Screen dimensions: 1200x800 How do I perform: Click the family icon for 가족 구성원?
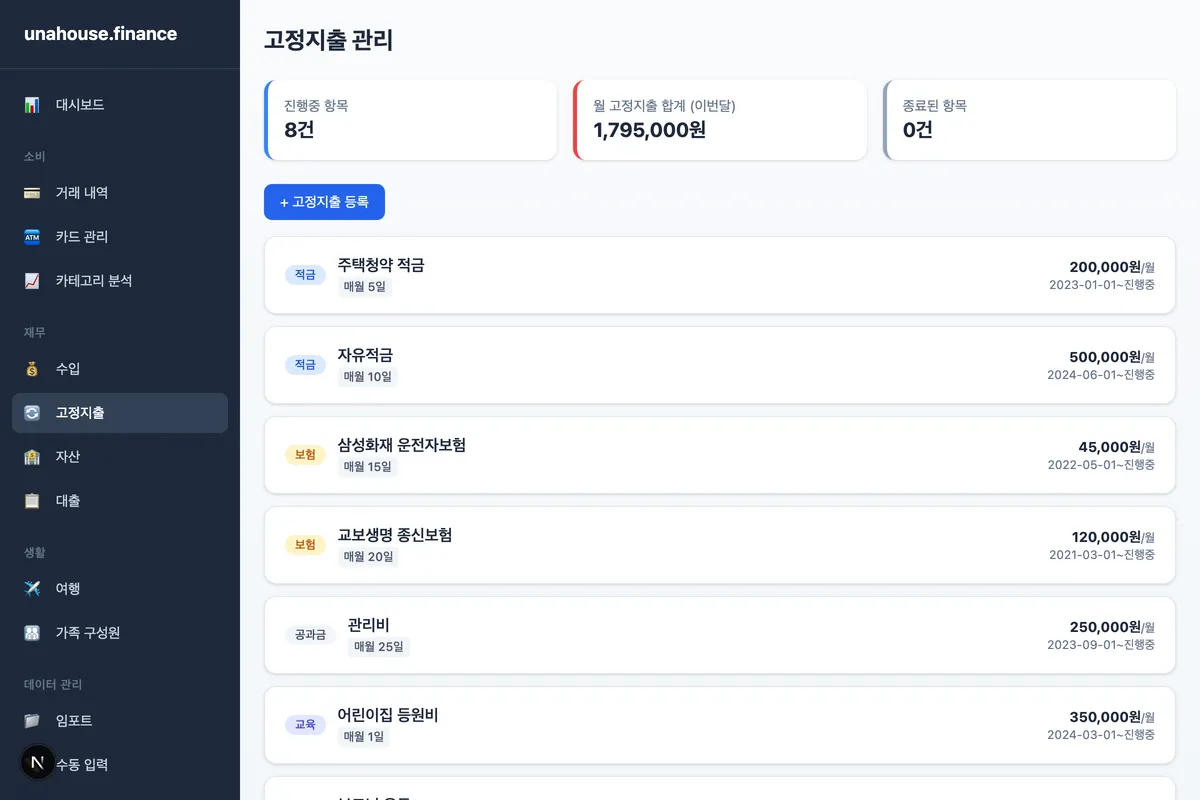coord(32,633)
